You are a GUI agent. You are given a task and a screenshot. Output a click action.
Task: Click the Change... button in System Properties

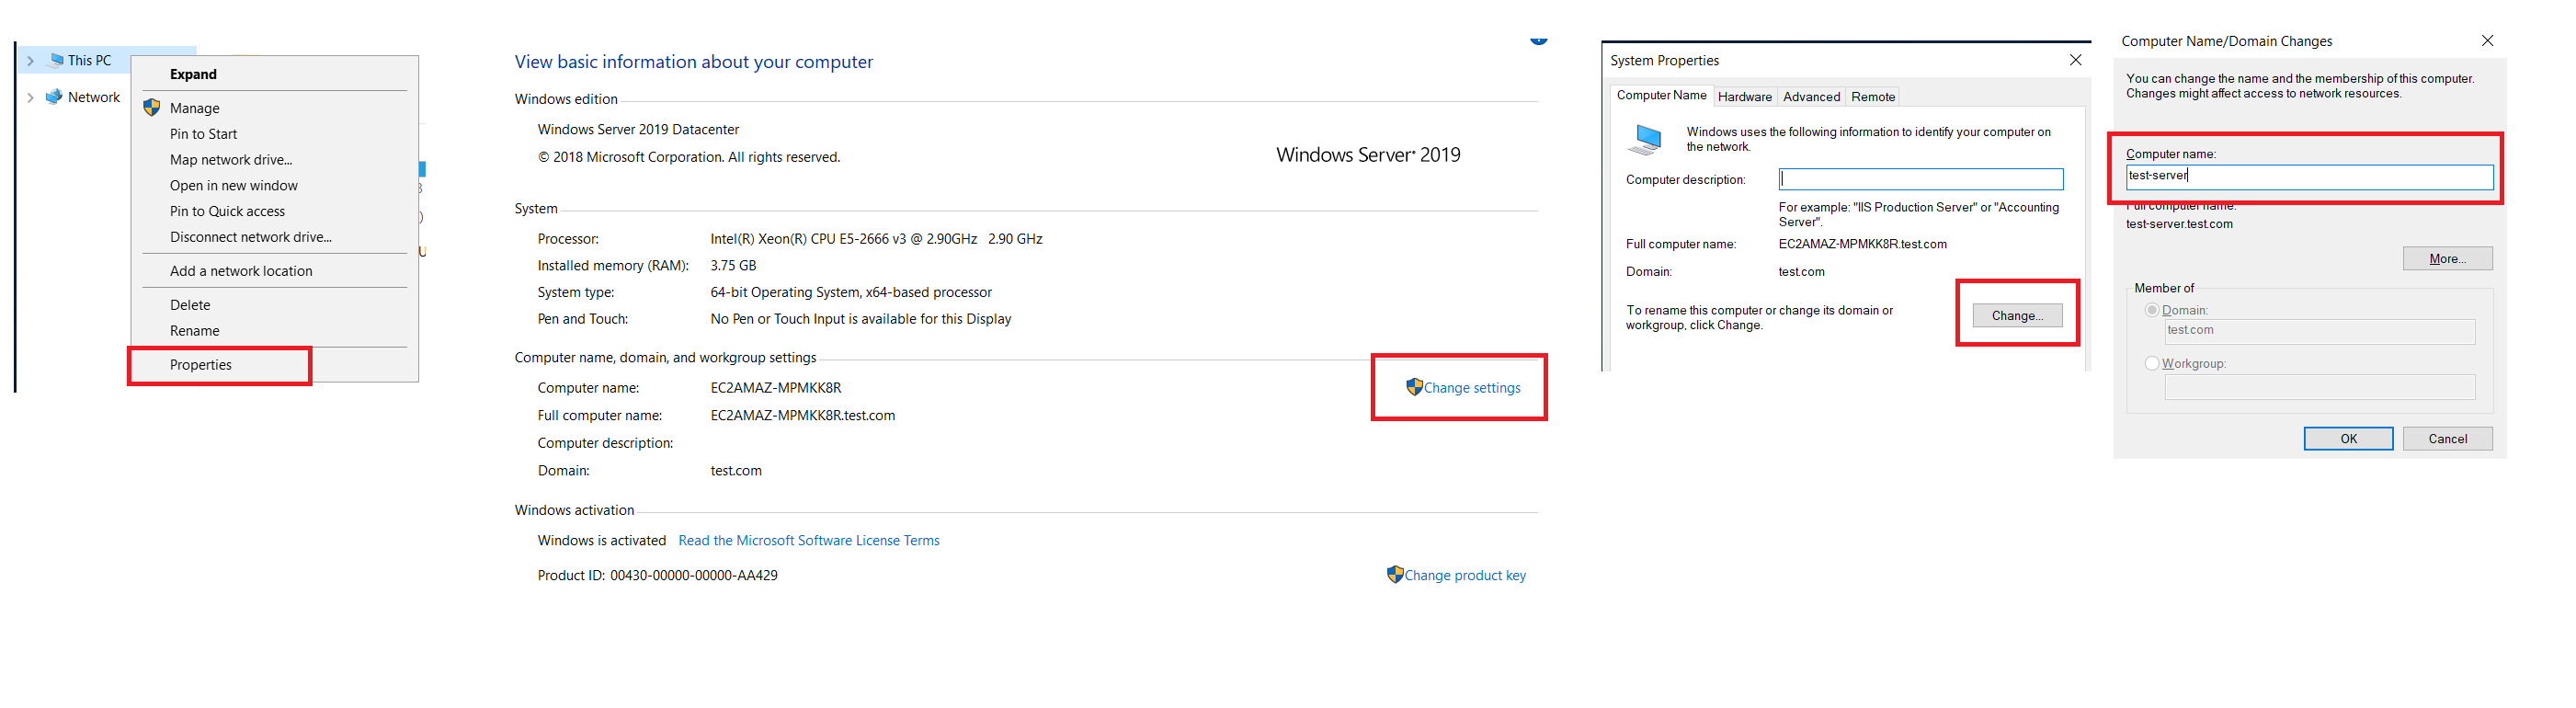click(2017, 315)
